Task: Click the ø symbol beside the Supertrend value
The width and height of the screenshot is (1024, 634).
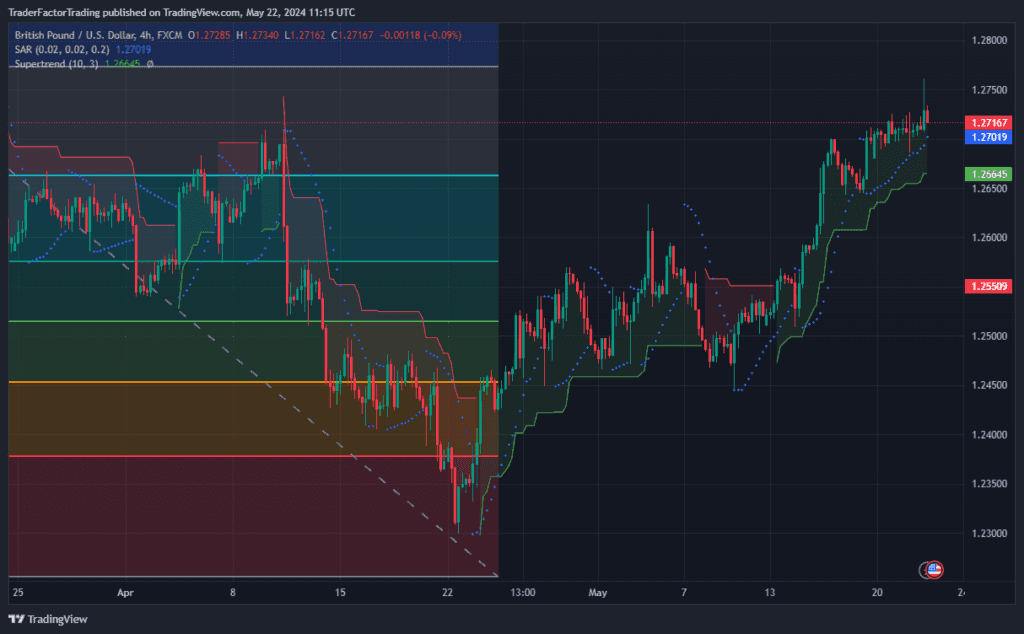Action: pyautogui.click(x=150, y=64)
